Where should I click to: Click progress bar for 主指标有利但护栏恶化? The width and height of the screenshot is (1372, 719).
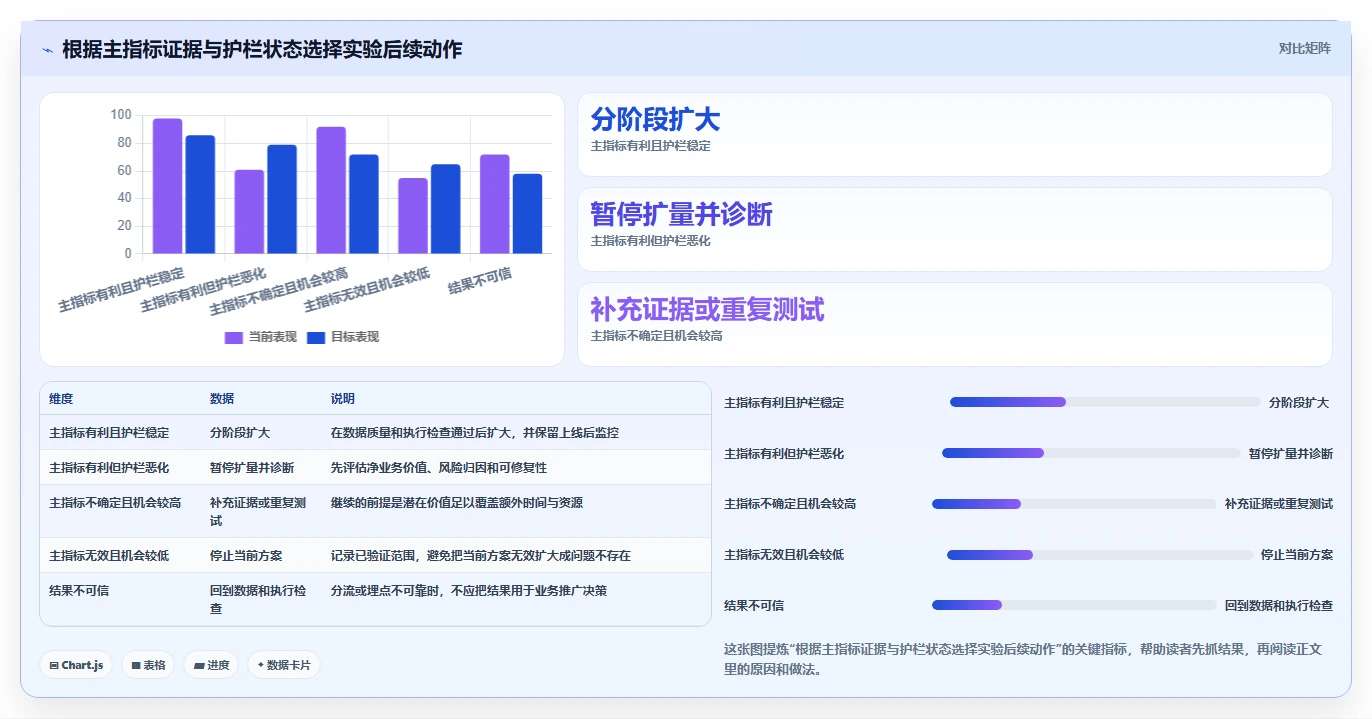(x=1091, y=453)
